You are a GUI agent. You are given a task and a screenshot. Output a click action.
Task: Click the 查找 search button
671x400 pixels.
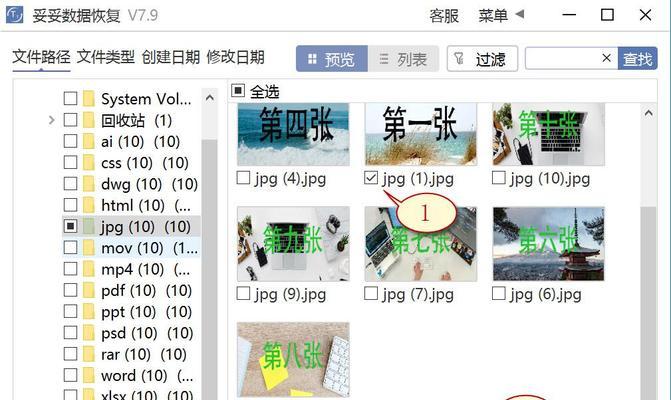click(638, 59)
